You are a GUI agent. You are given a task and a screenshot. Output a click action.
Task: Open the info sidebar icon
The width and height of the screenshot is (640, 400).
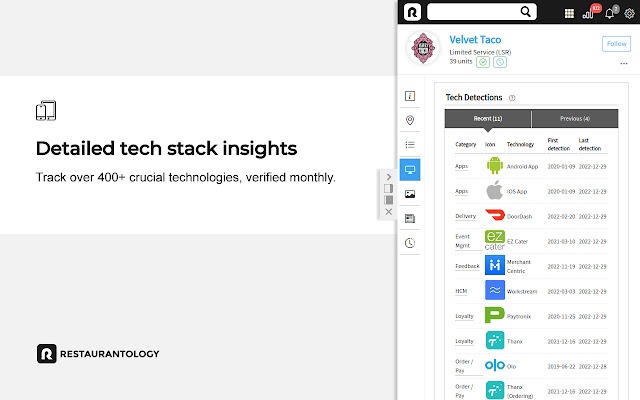point(410,96)
